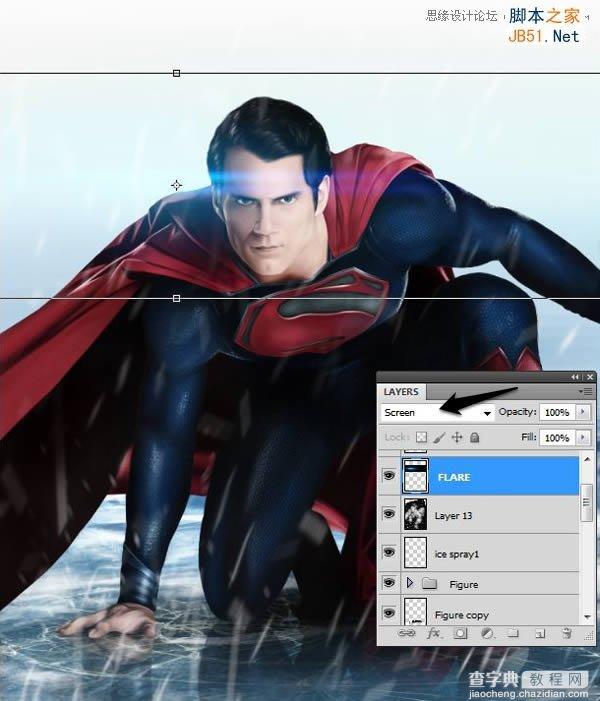The height and width of the screenshot is (701, 600).
Task: Open the Screen blend mode dropdown
Action: 438,413
